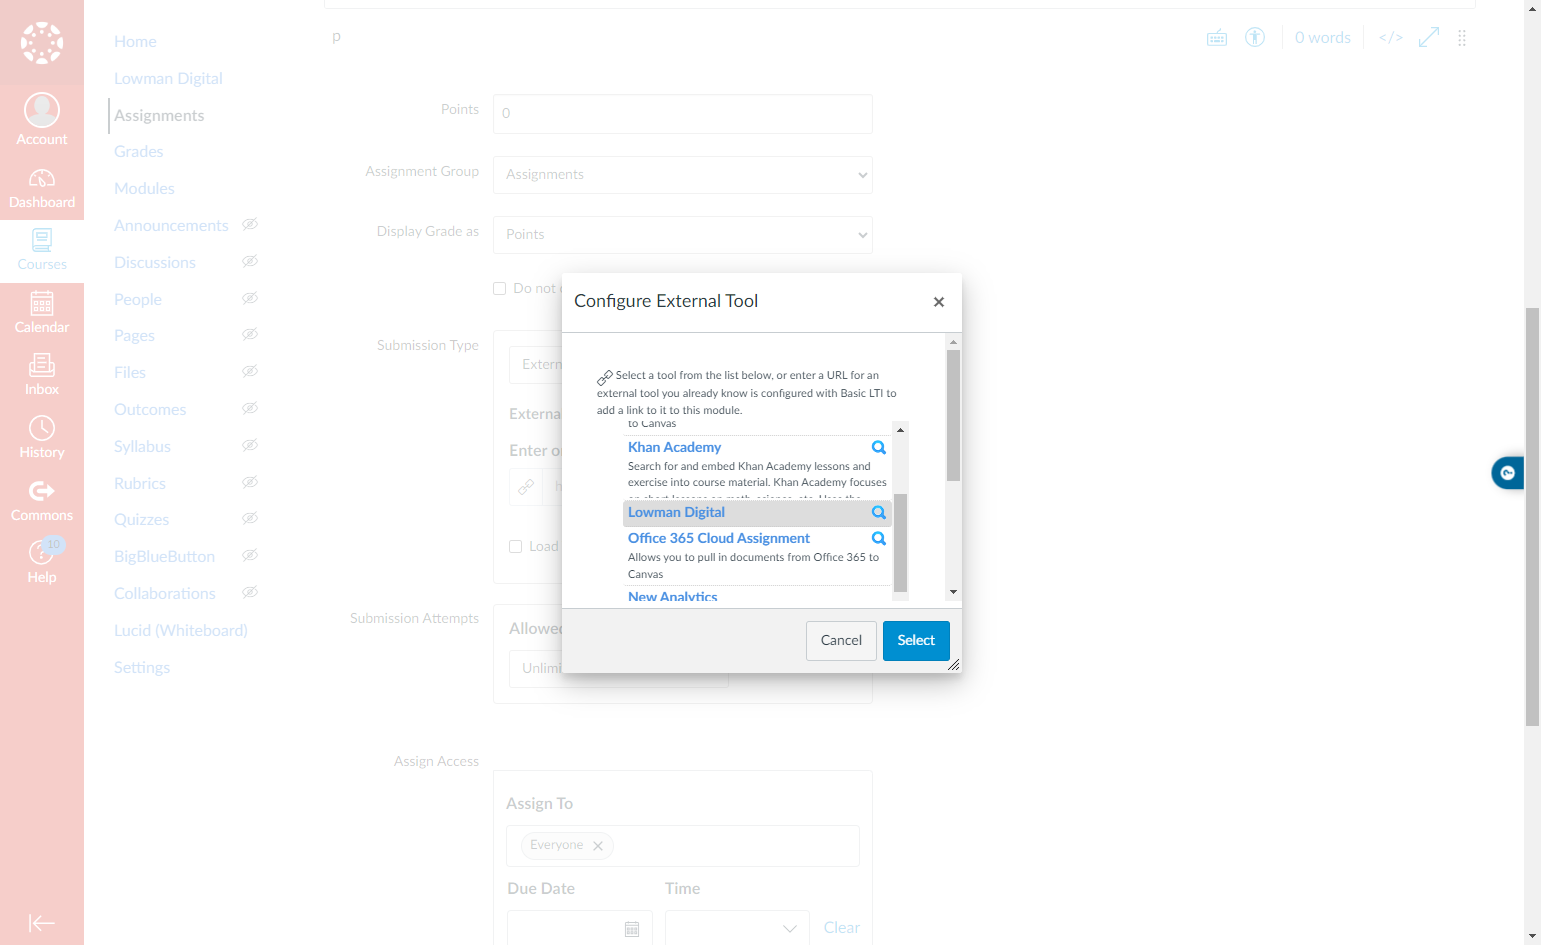This screenshot has height=945, width=1541.
Task: Choose Office 365 Cloud Assignment tool
Action: pyautogui.click(x=719, y=539)
